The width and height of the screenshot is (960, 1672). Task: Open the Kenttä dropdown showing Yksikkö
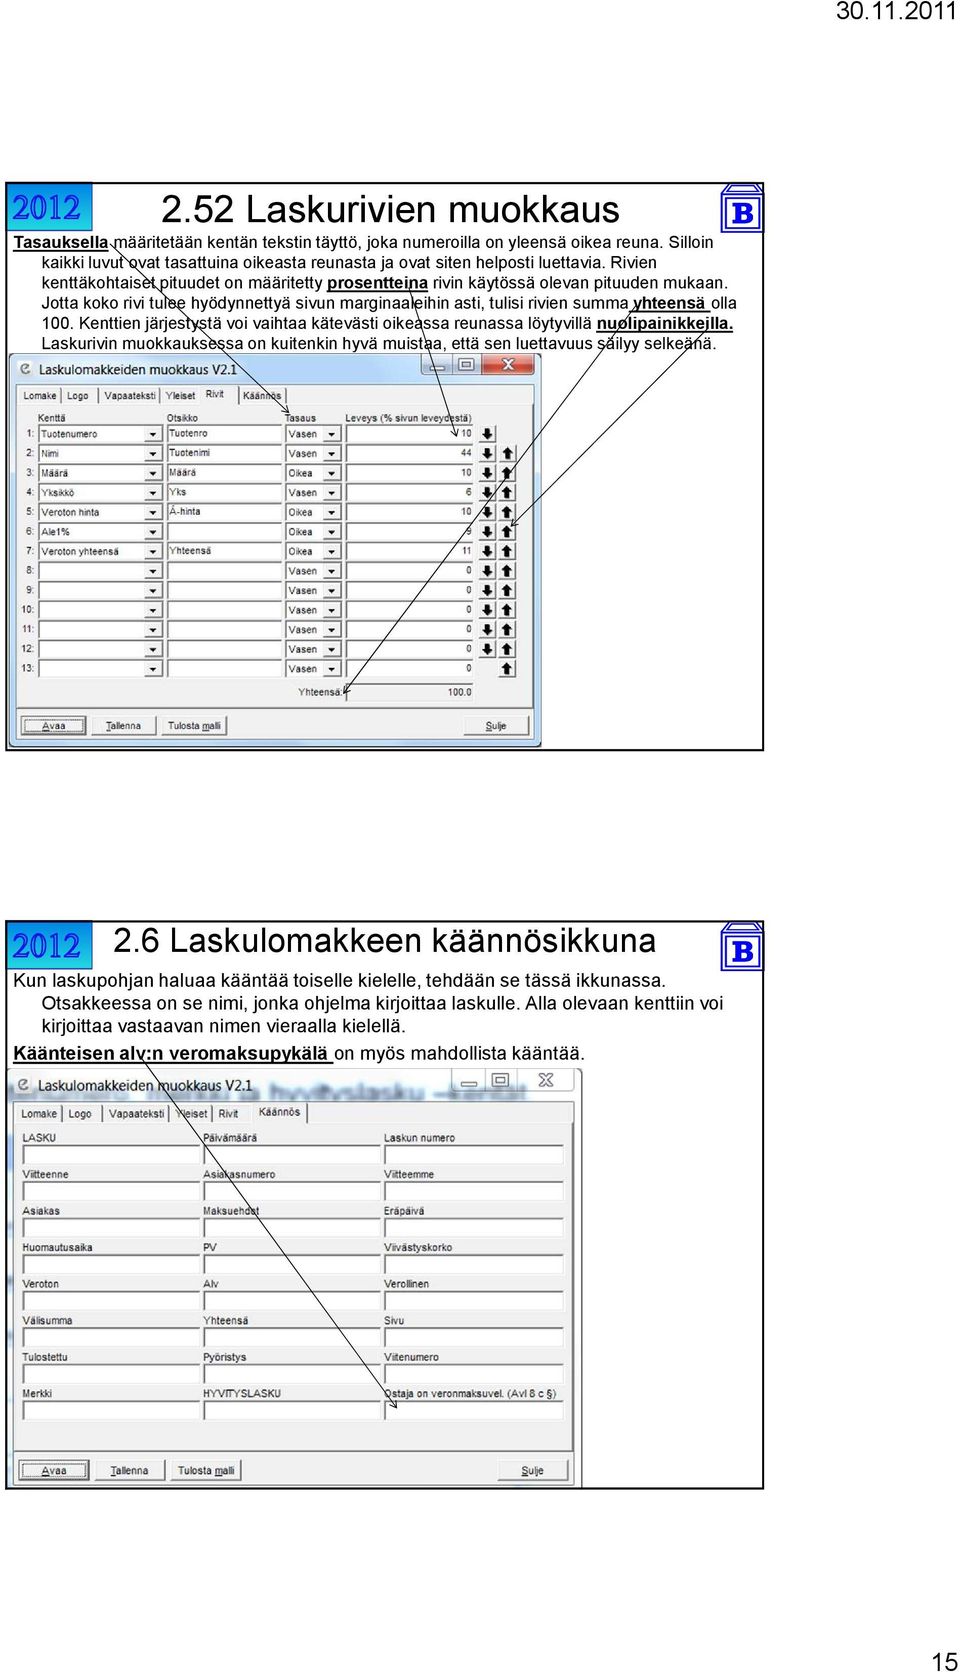tap(152, 492)
